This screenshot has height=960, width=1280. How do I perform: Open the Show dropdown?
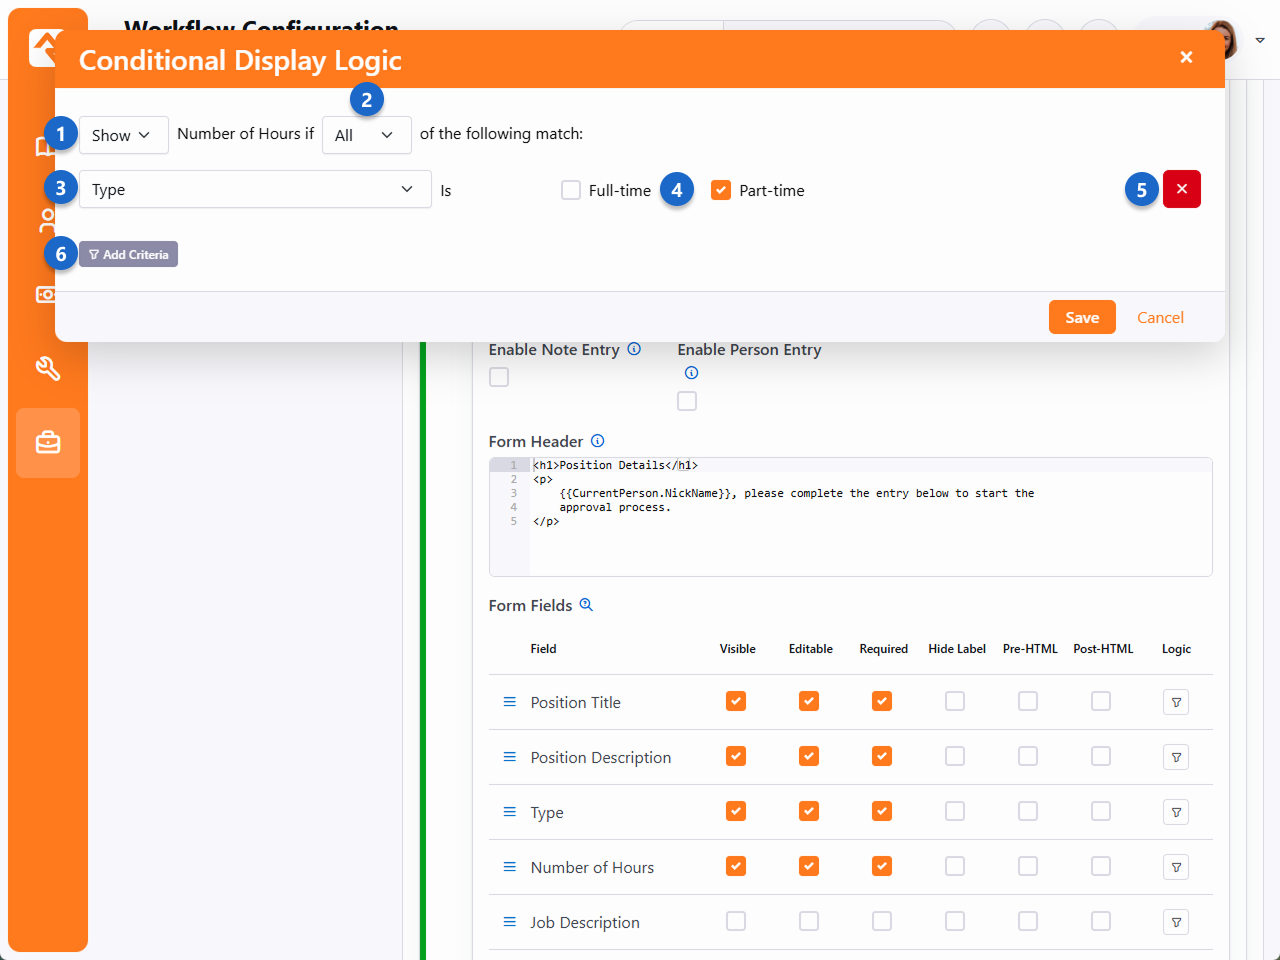pyautogui.click(x=123, y=135)
